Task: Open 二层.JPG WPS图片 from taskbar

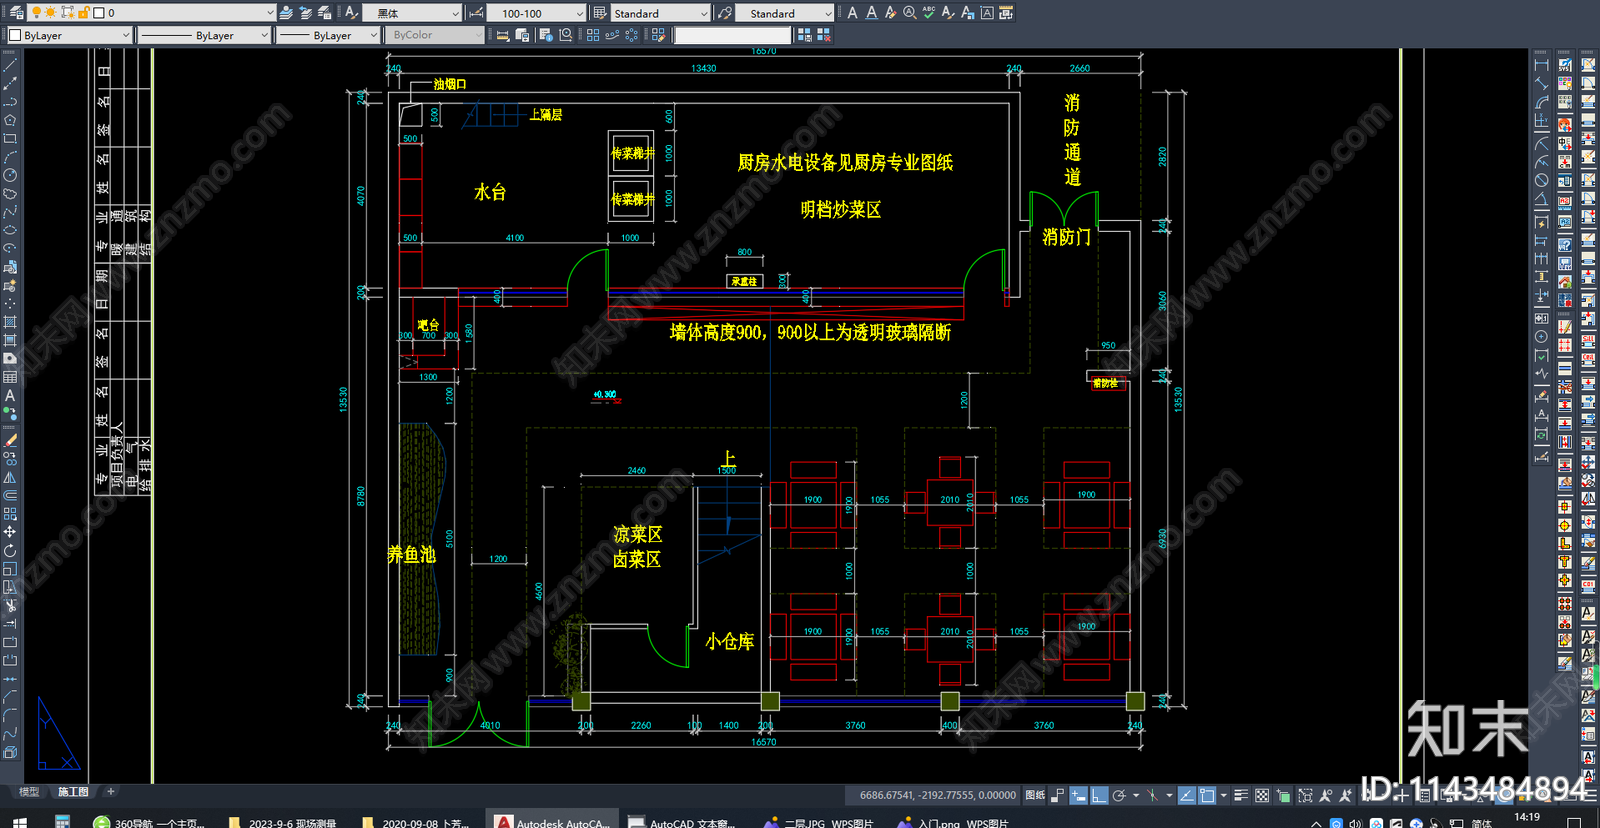Action: tap(818, 822)
